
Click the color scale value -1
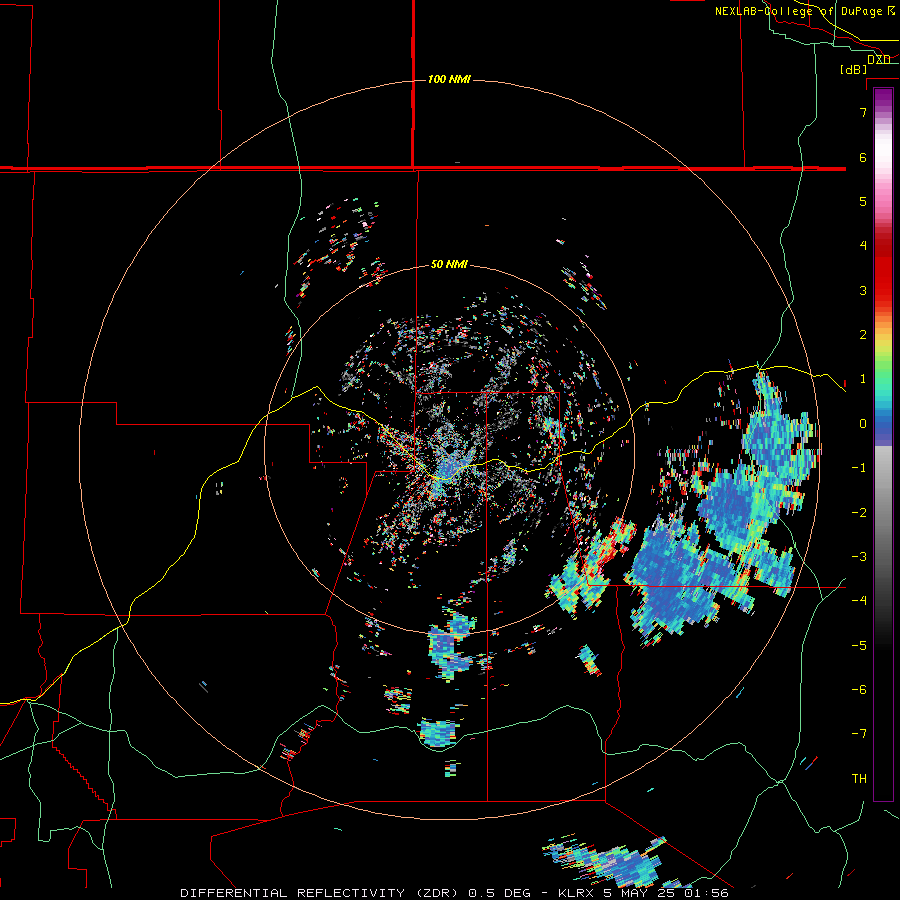(859, 468)
